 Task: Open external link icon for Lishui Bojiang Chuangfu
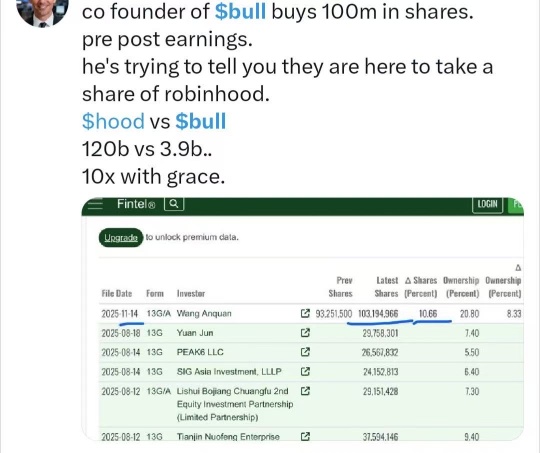coord(305,391)
